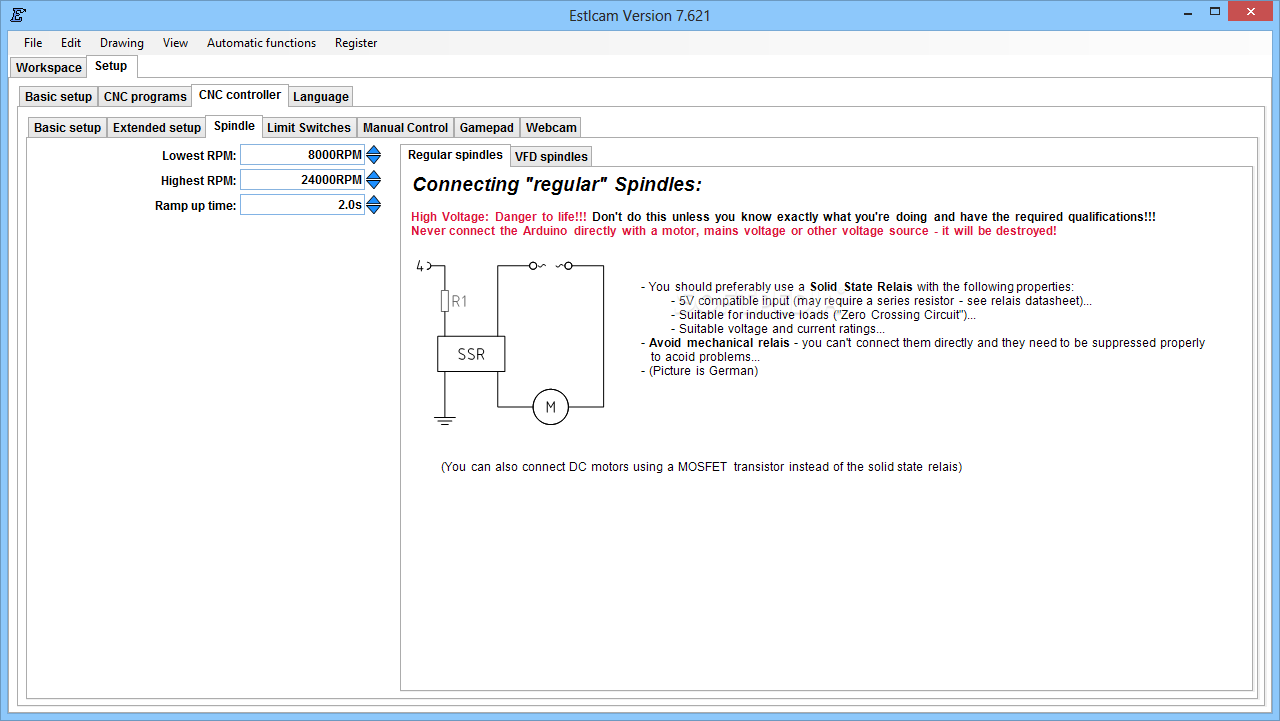The width and height of the screenshot is (1280, 721).
Task: Click the 'Highest RPM:' label
Action: 198,181
